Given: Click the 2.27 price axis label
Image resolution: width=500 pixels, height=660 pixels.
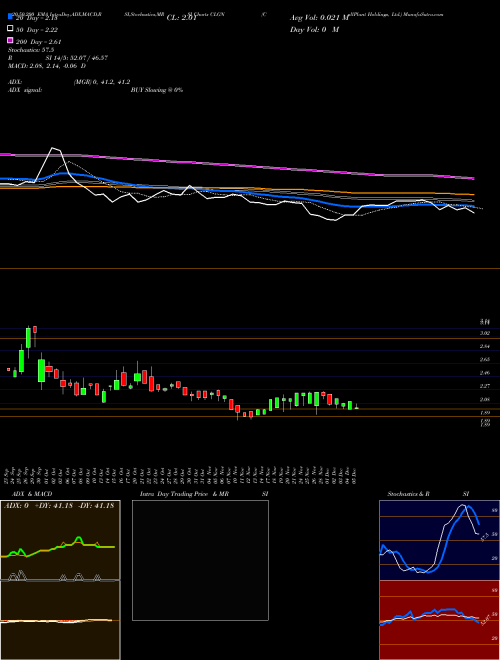Looking at the screenshot, I should click(484, 386).
